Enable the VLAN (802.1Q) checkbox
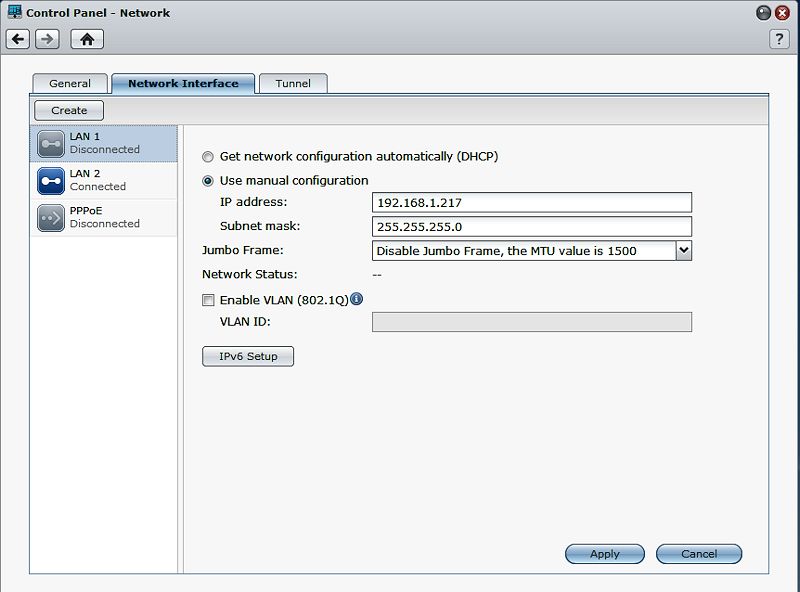The width and height of the screenshot is (800, 592). click(208, 300)
